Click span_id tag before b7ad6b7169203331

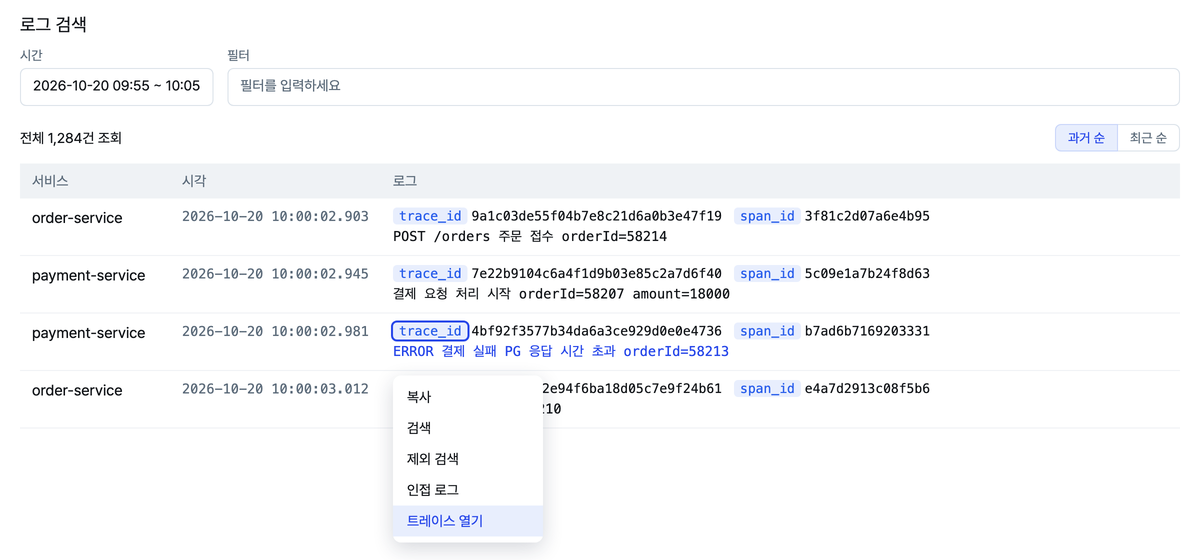[x=767, y=331]
